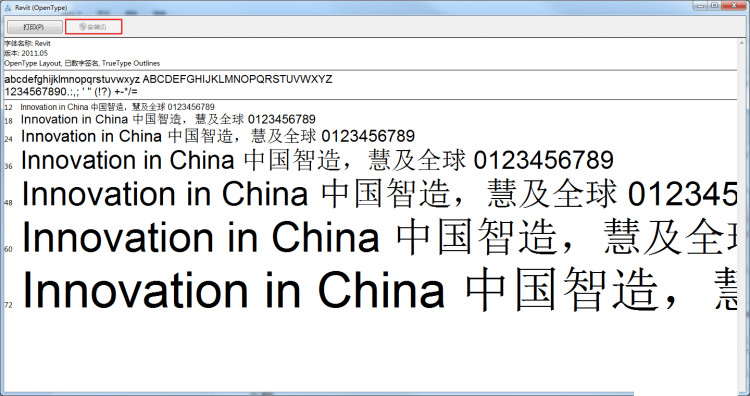Image resolution: width=750 pixels, height=396 pixels.
Task: Click the "48" point size label
Action: pos(8,203)
